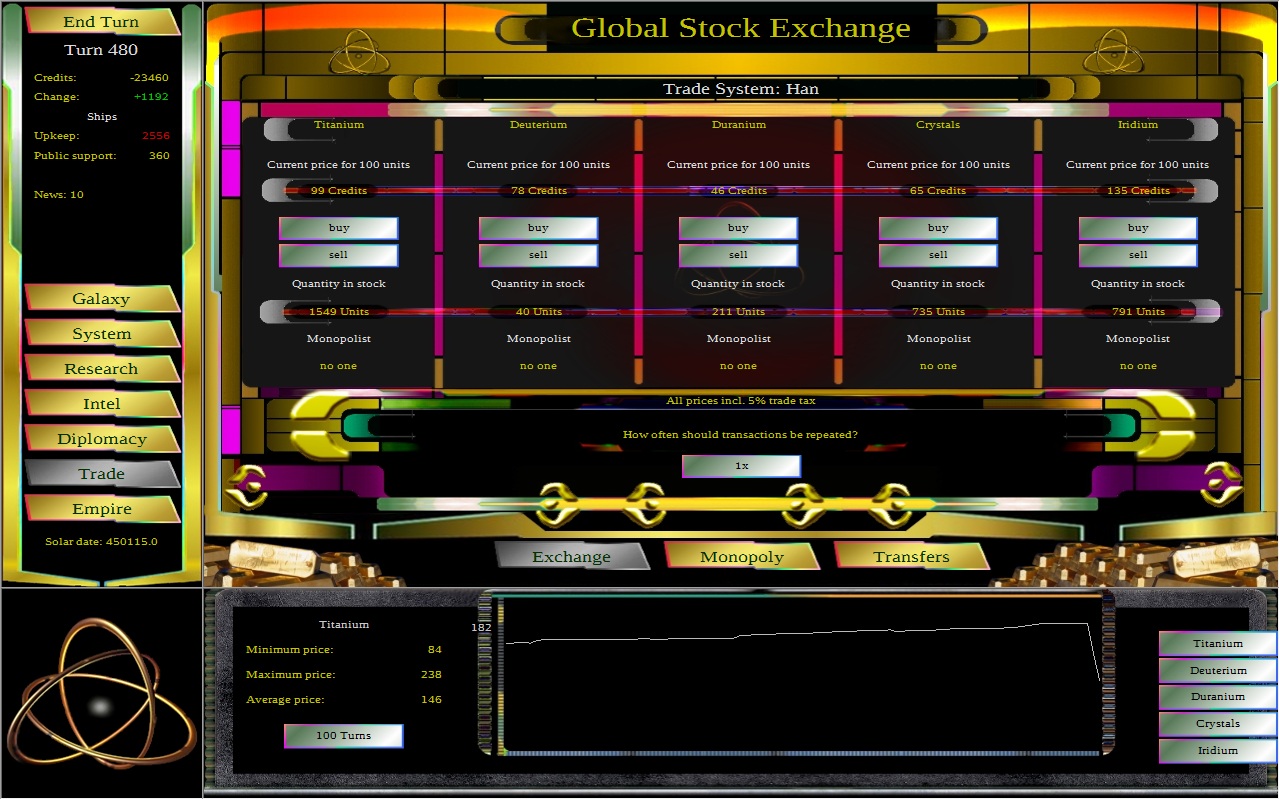Select the Exchange tab

pyautogui.click(x=571, y=557)
